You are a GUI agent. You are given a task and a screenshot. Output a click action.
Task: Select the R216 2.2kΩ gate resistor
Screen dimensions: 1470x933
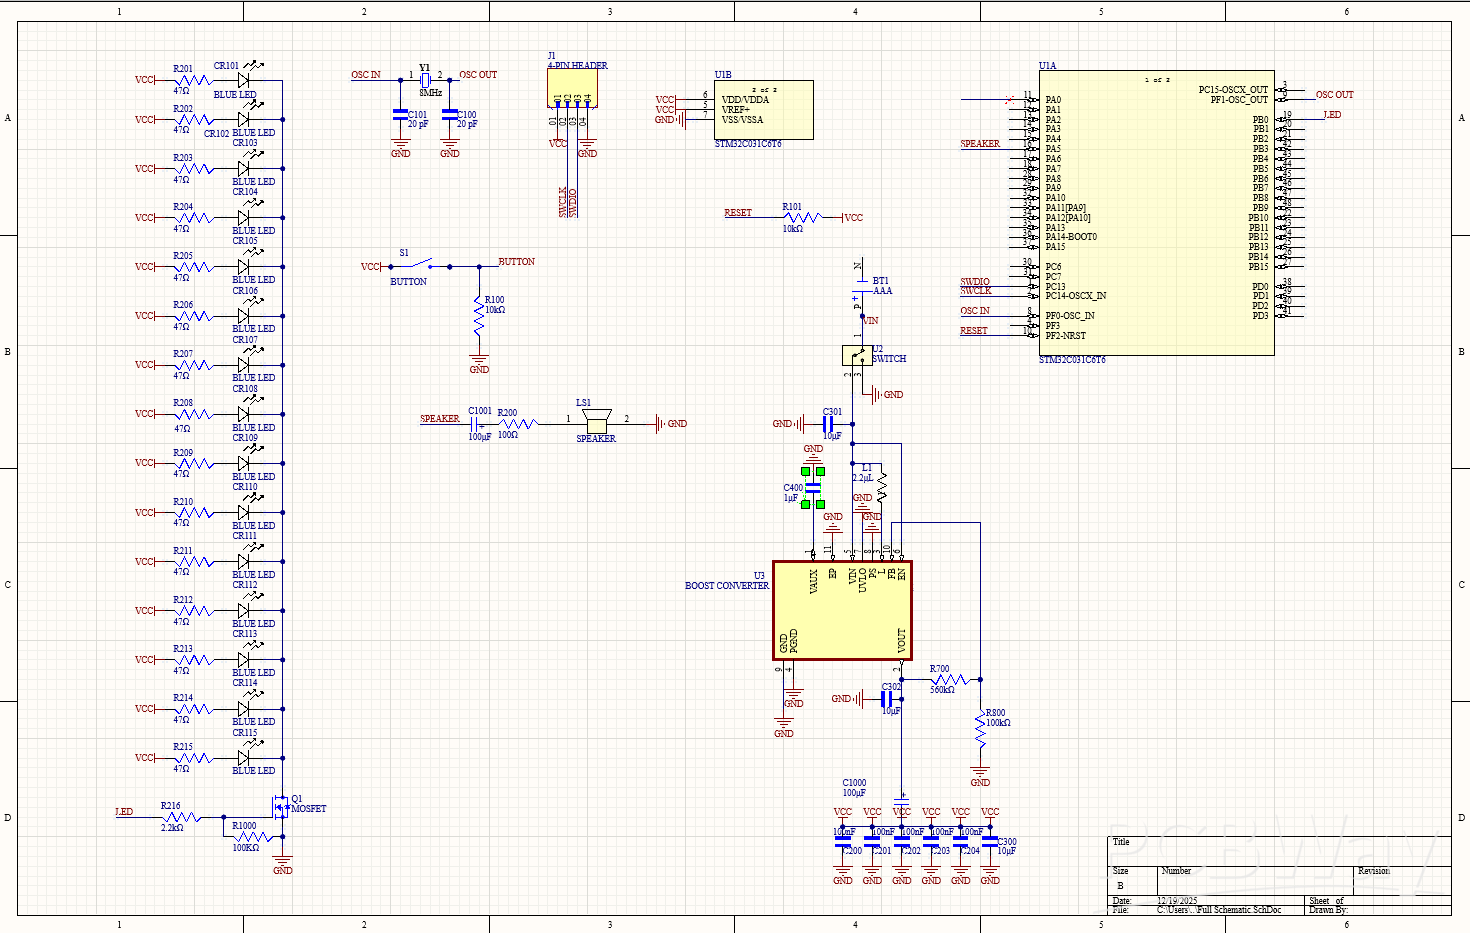point(180,818)
